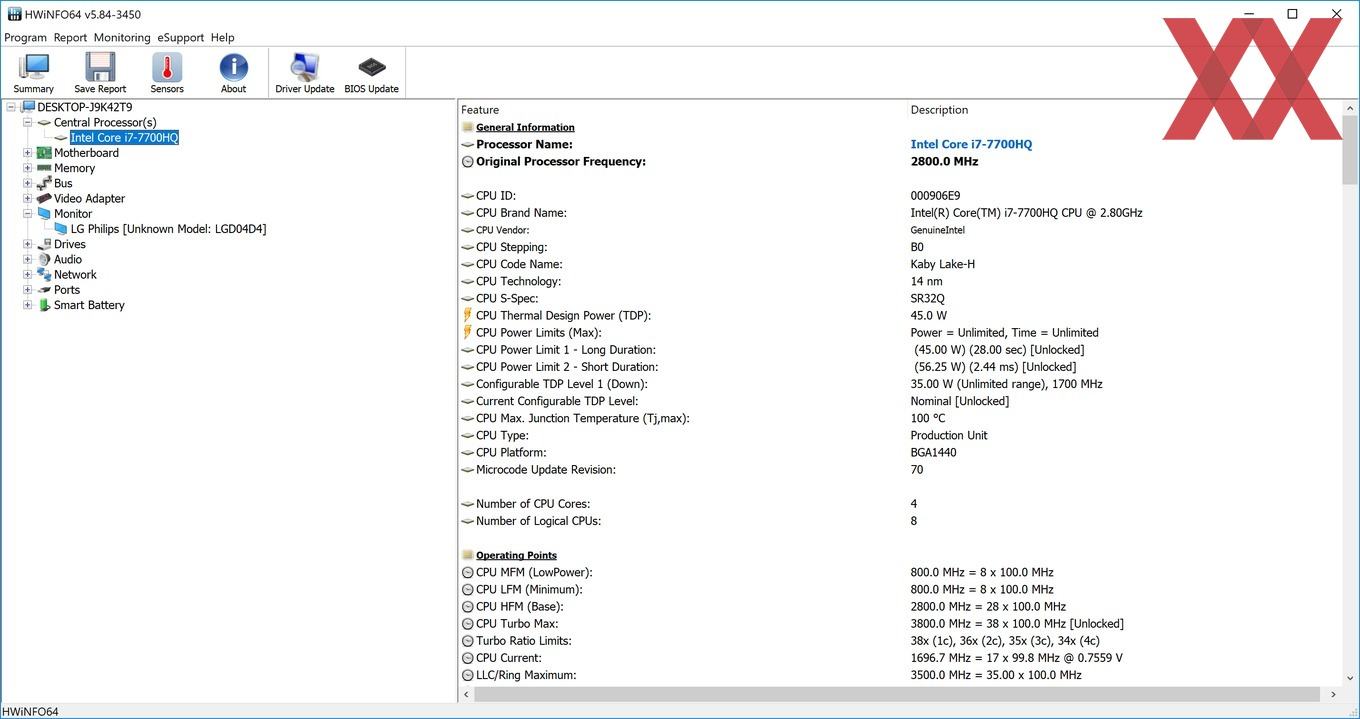Click the General Information folder icon
The image size is (1360, 719).
click(467, 127)
